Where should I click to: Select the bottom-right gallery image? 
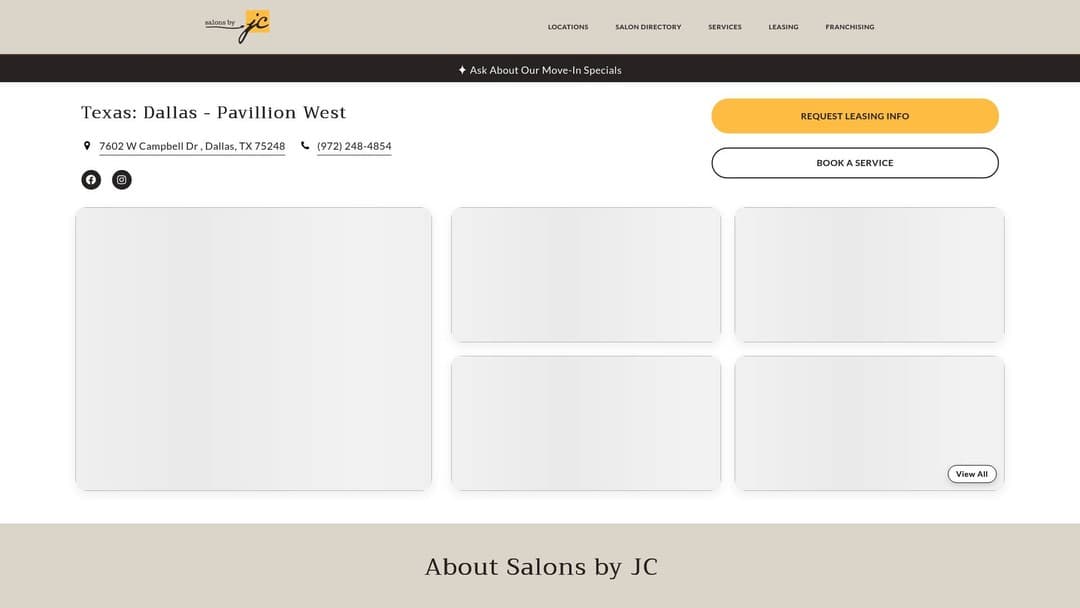click(870, 422)
